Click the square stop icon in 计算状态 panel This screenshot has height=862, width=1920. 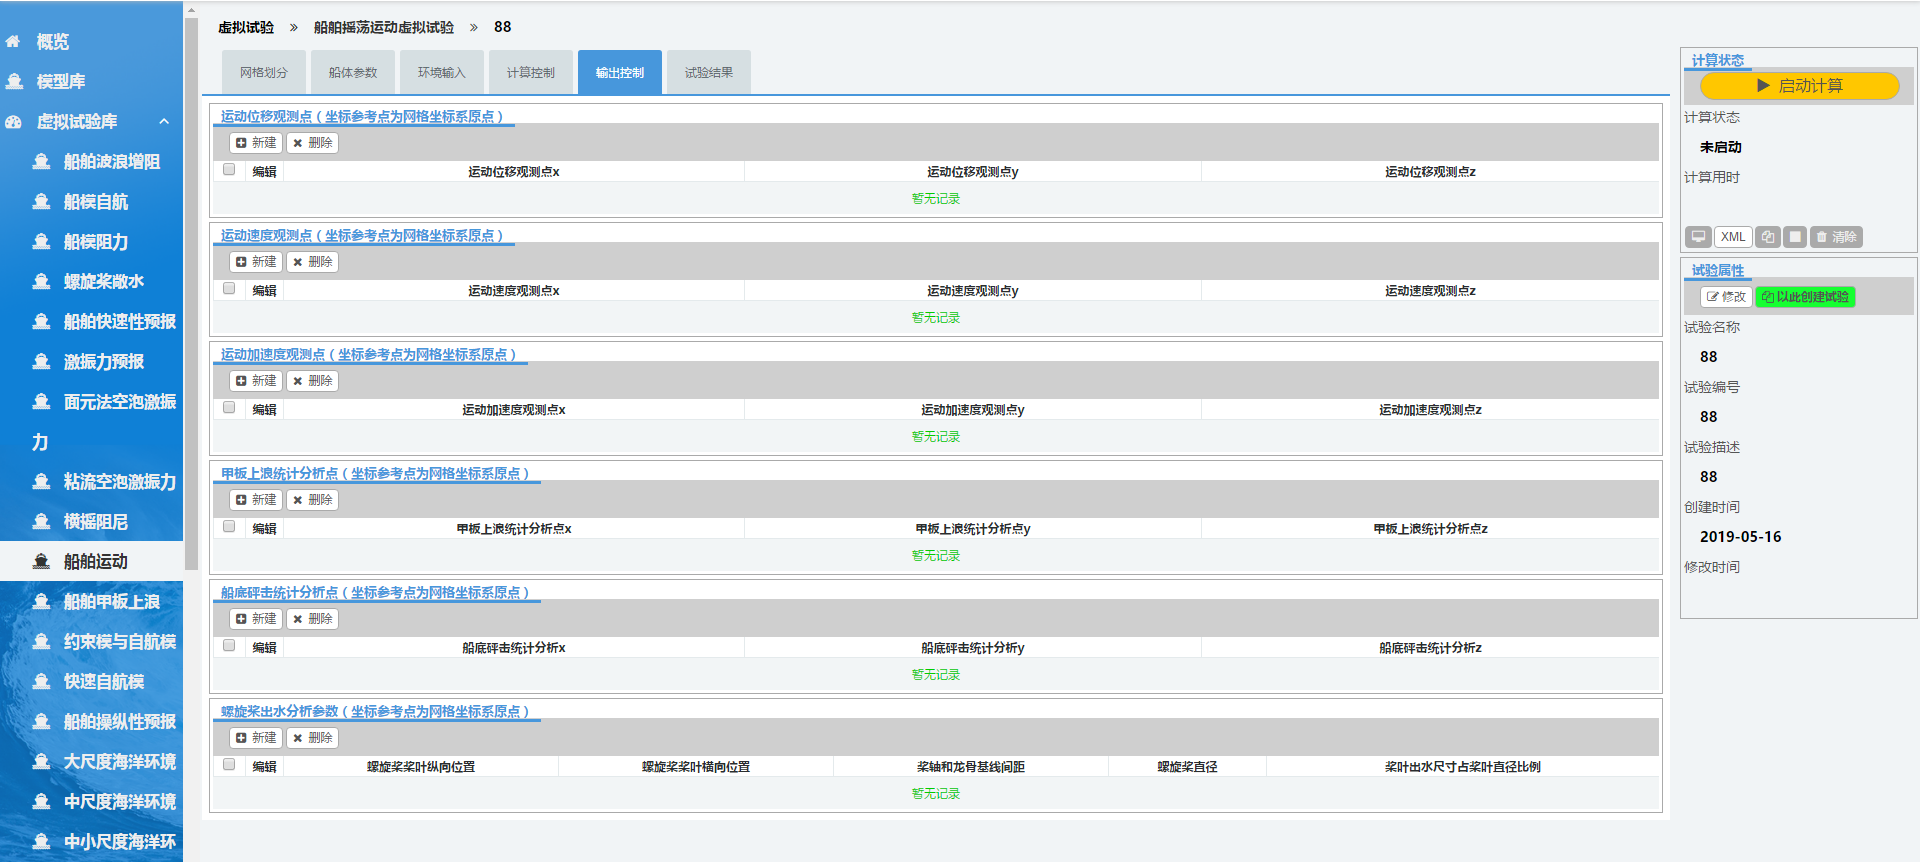pyautogui.click(x=1795, y=237)
